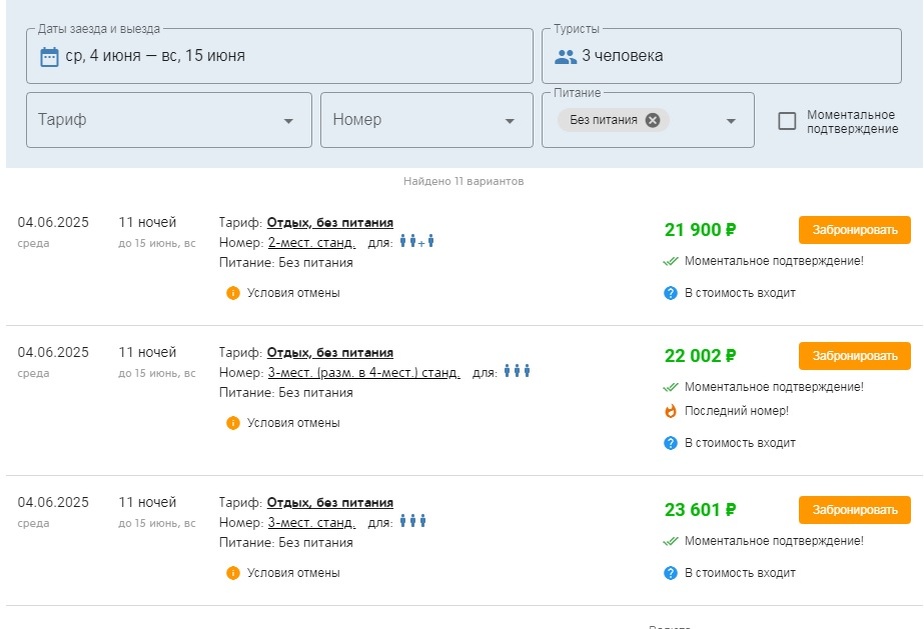Click the question icon for 22 002 ₽ offer
The width and height of the screenshot is (924, 629).
click(671, 443)
